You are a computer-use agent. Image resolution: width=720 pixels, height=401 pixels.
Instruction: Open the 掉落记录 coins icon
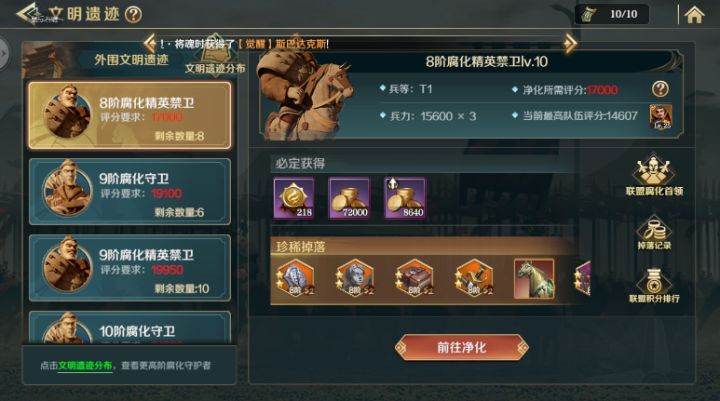(654, 233)
